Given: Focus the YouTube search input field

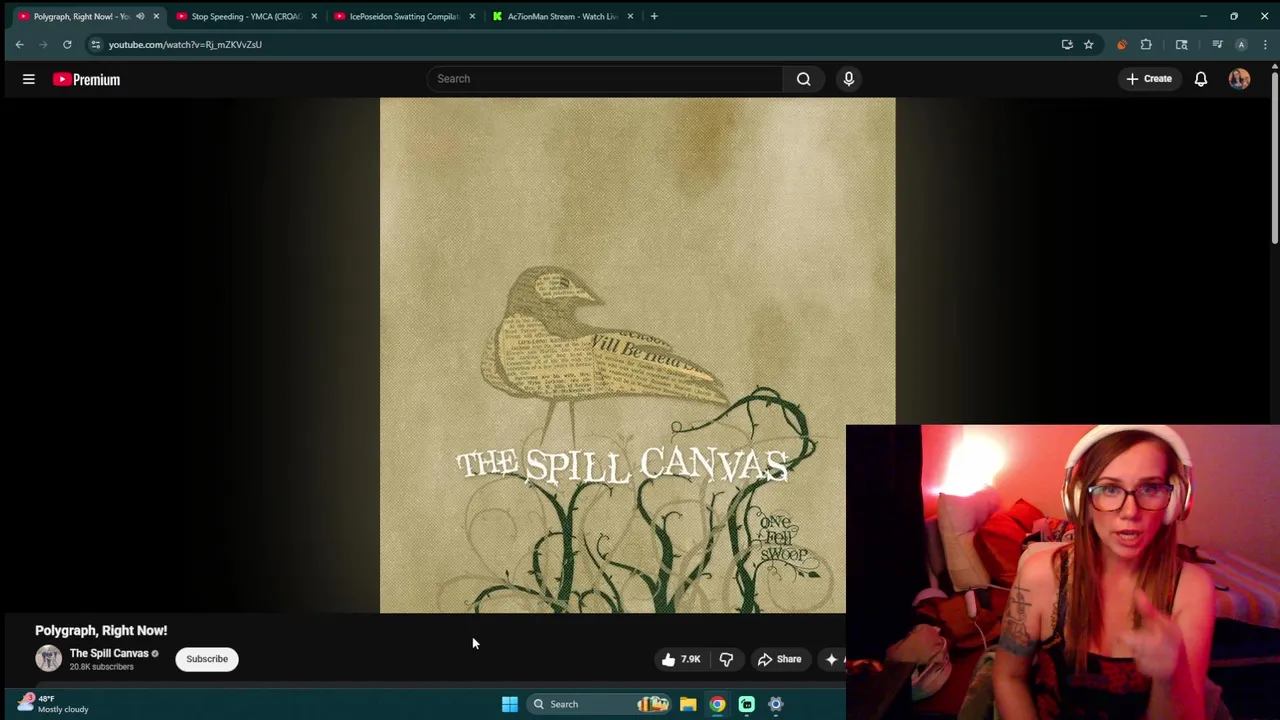Looking at the screenshot, I should tap(605, 79).
